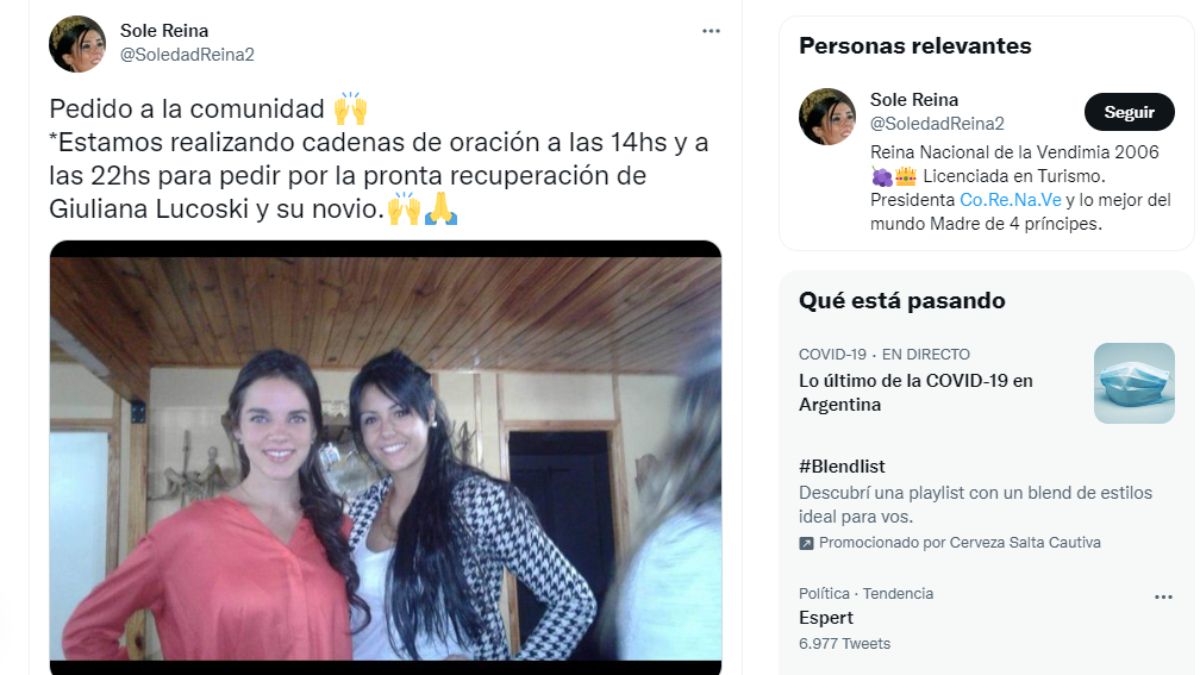Open the Espert trending topic
This screenshot has width=1200, height=675.
click(x=826, y=618)
